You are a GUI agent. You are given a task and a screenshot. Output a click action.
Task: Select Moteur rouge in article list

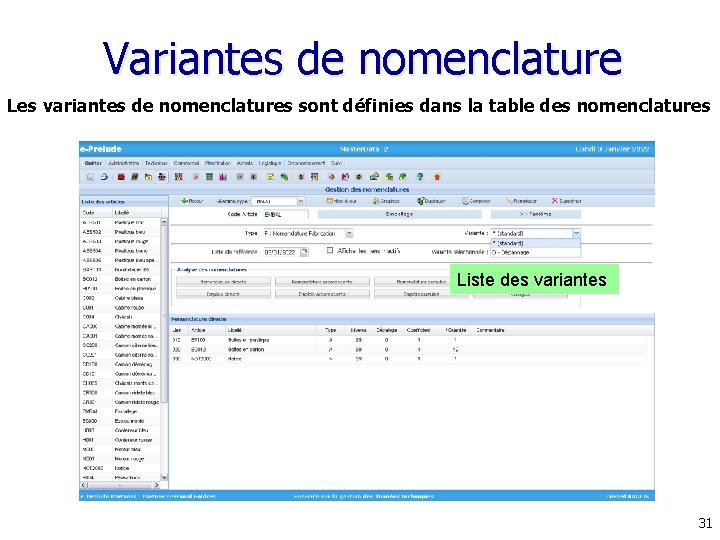click(120, 459)
